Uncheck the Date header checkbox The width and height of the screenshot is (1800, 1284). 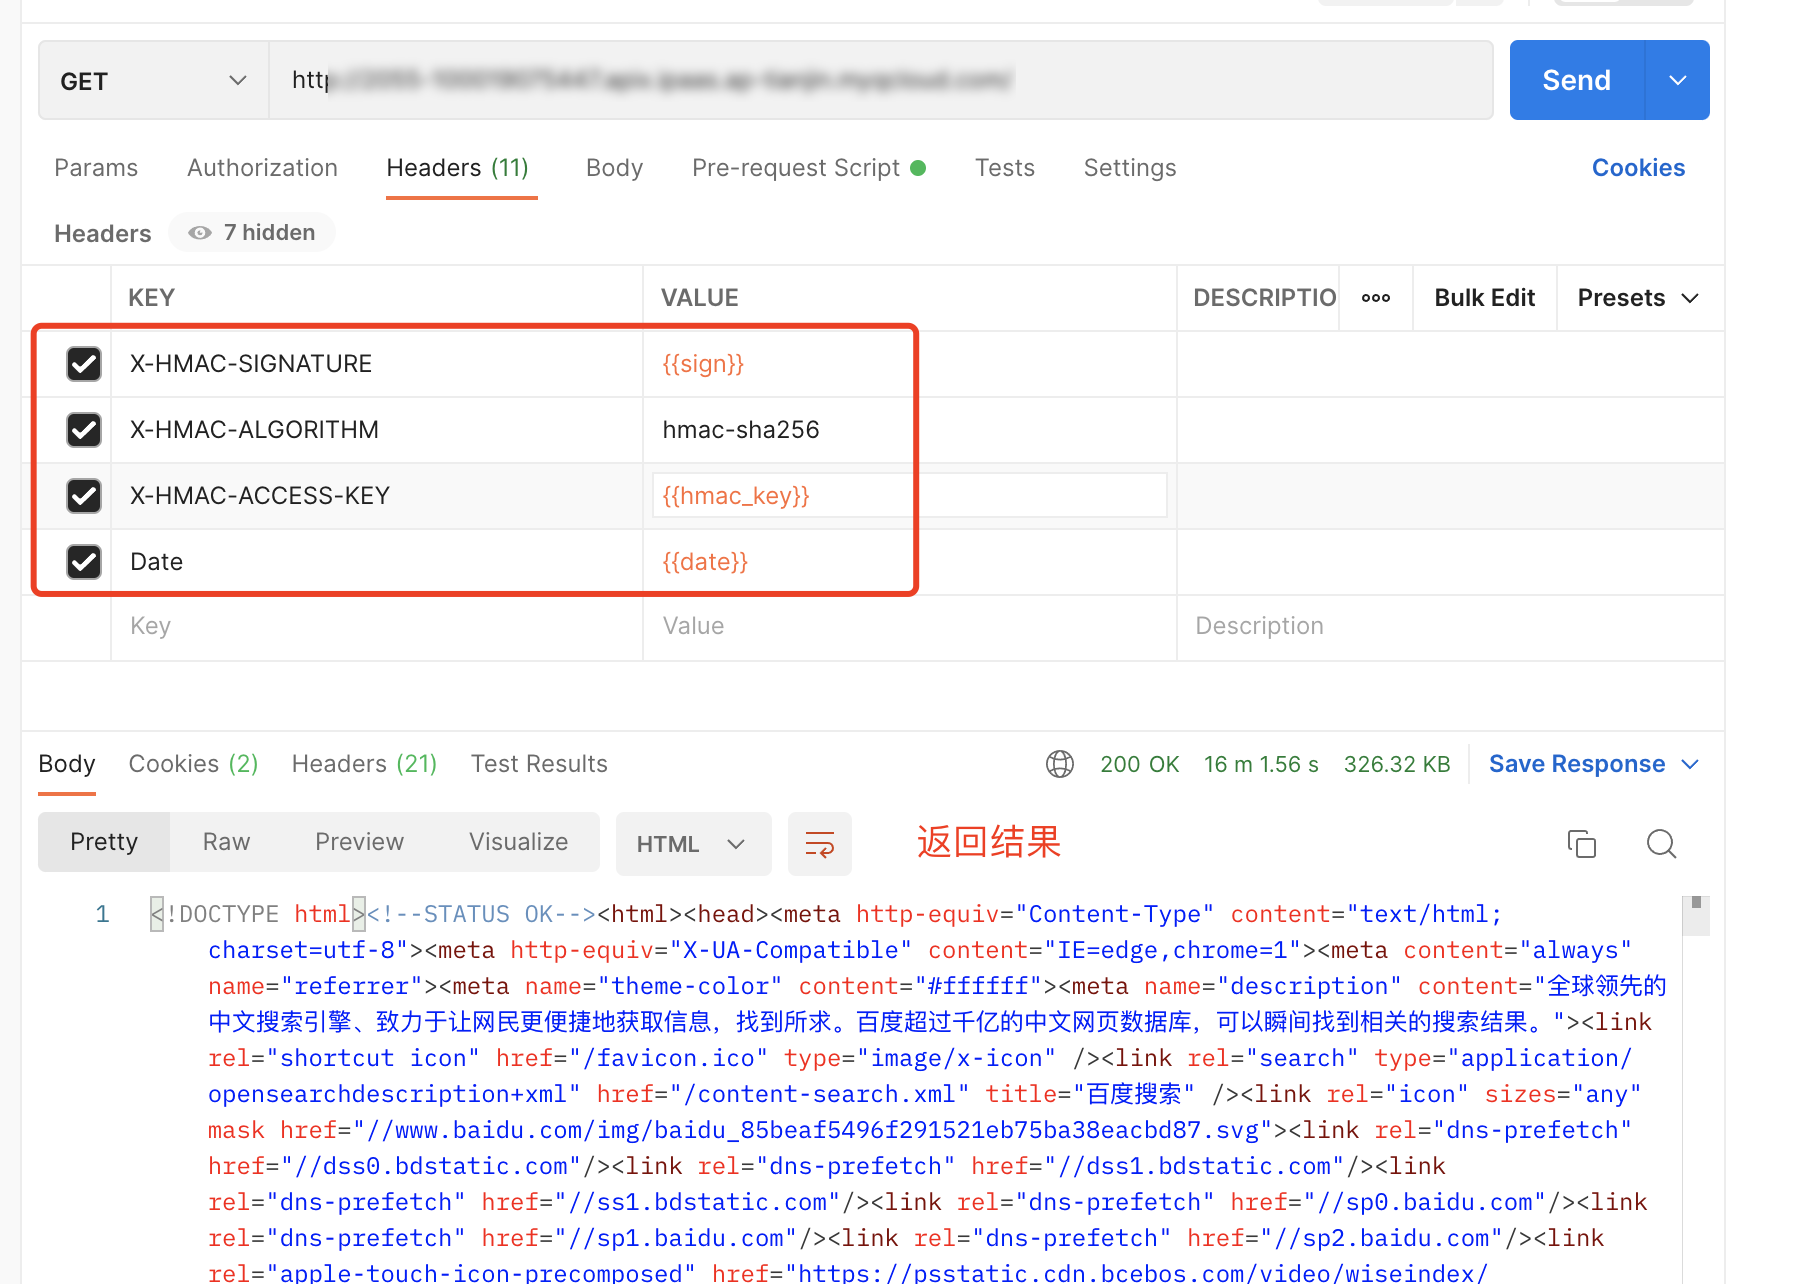tap(84, 562)
